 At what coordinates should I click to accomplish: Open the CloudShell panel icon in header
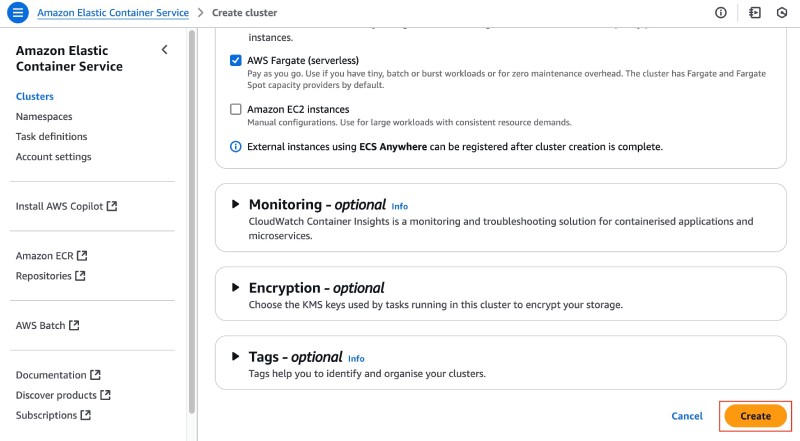(755, 13)
